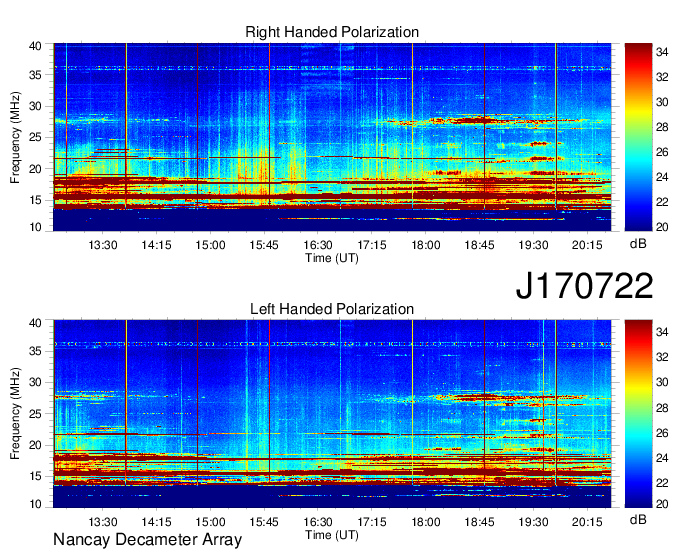Click the 15:45 time tick on the Right Handed plot
The image size is (680, 552).
point(264,245)
